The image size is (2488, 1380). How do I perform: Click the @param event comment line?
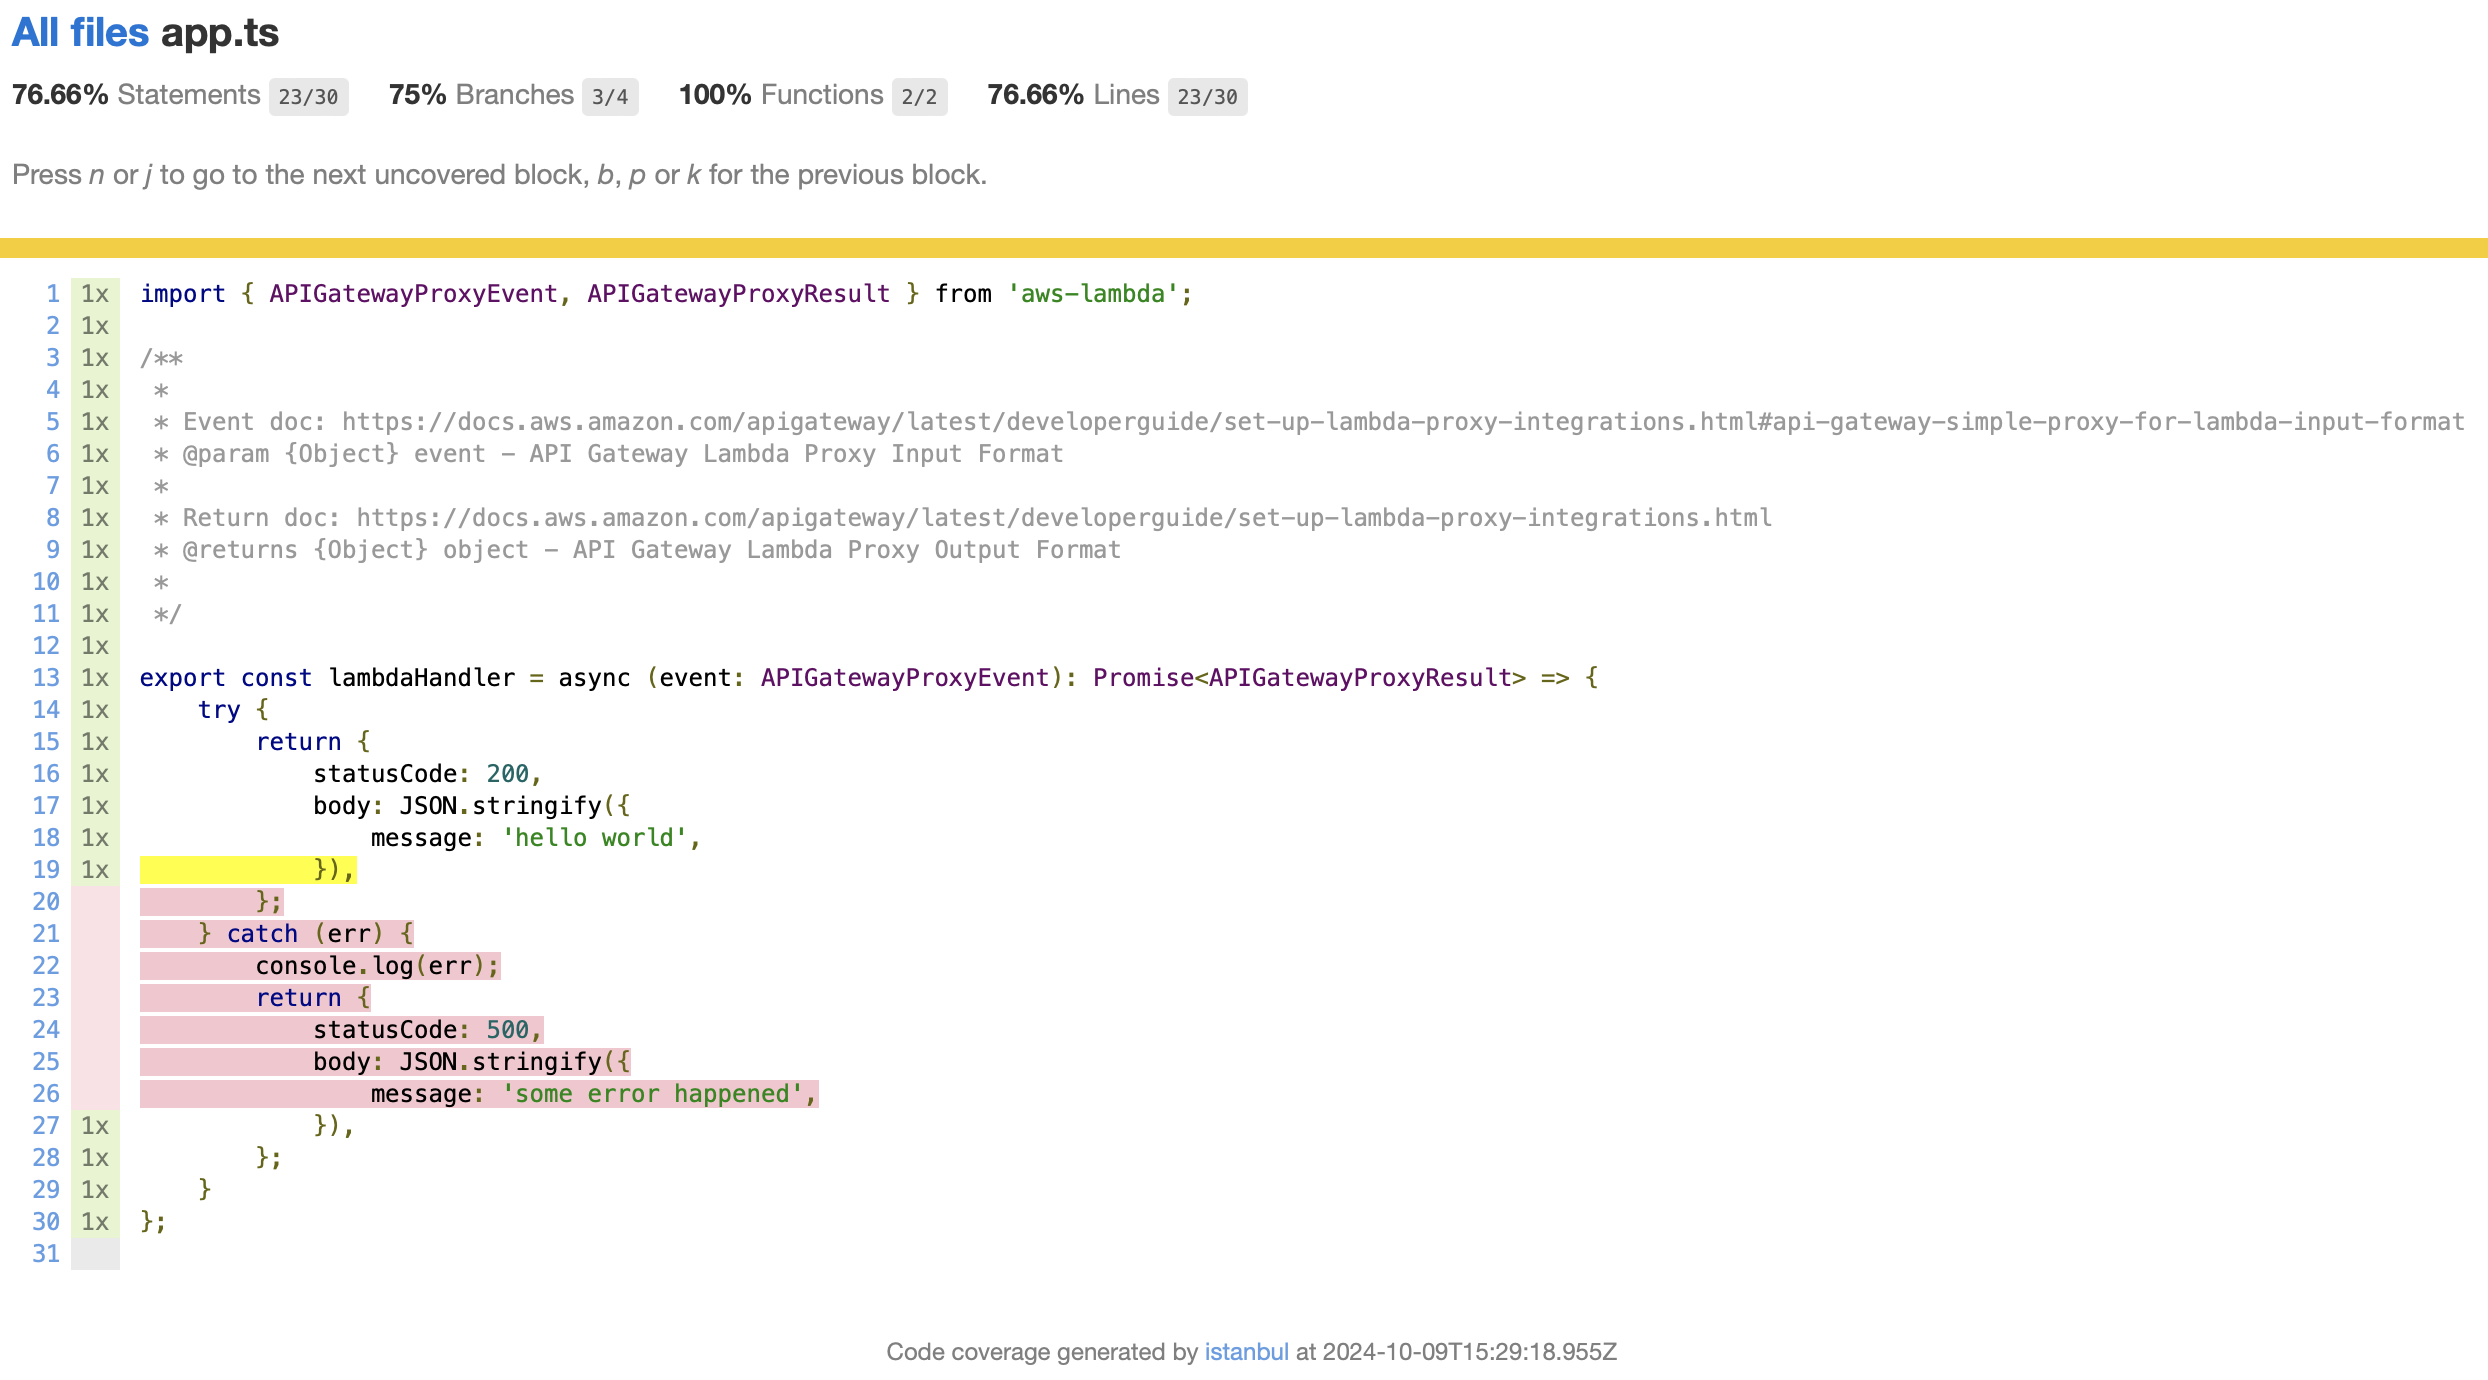[x=608, y=454]
